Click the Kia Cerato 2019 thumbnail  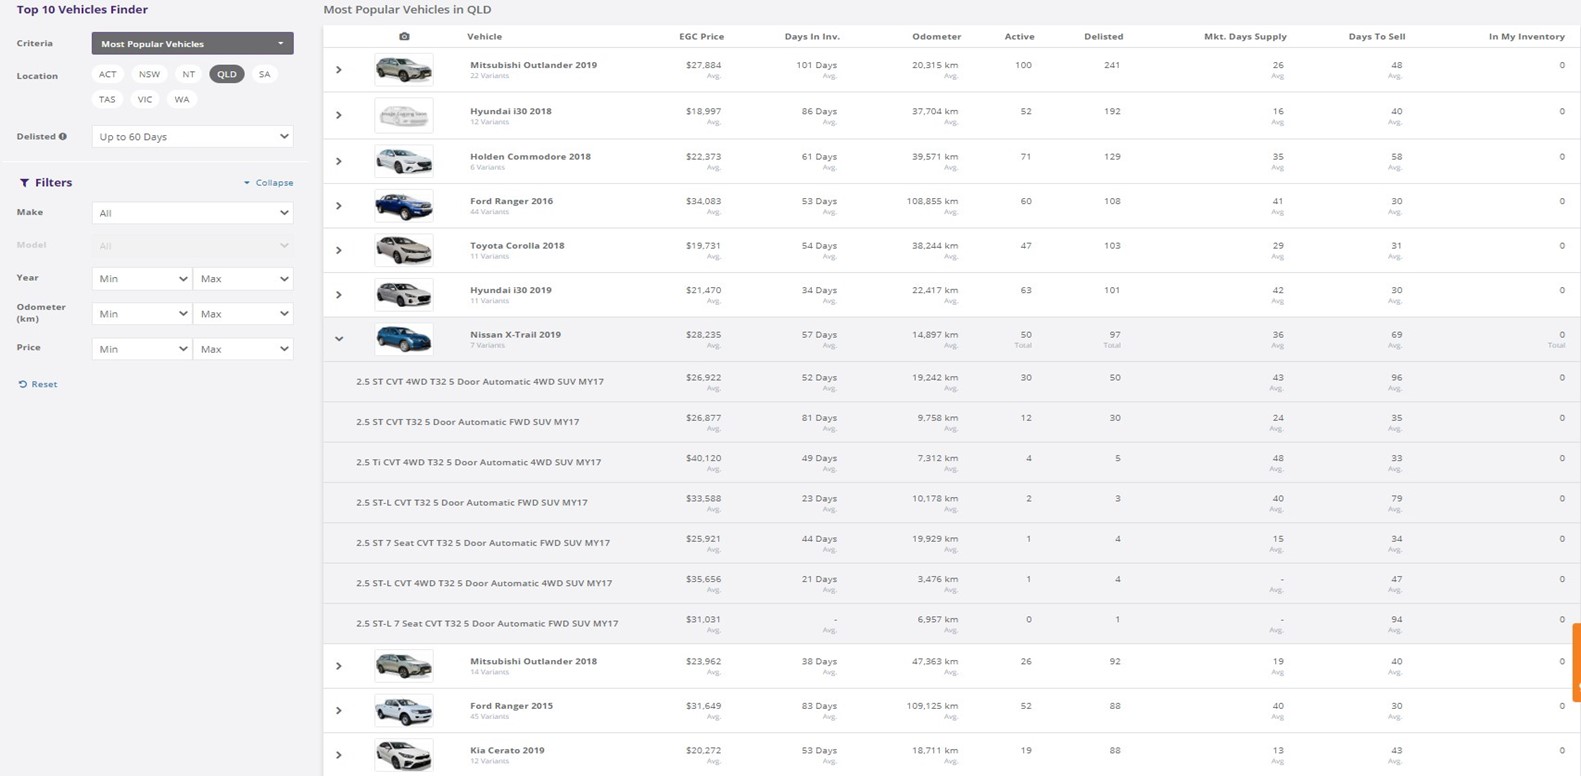(x=404, y=755)
